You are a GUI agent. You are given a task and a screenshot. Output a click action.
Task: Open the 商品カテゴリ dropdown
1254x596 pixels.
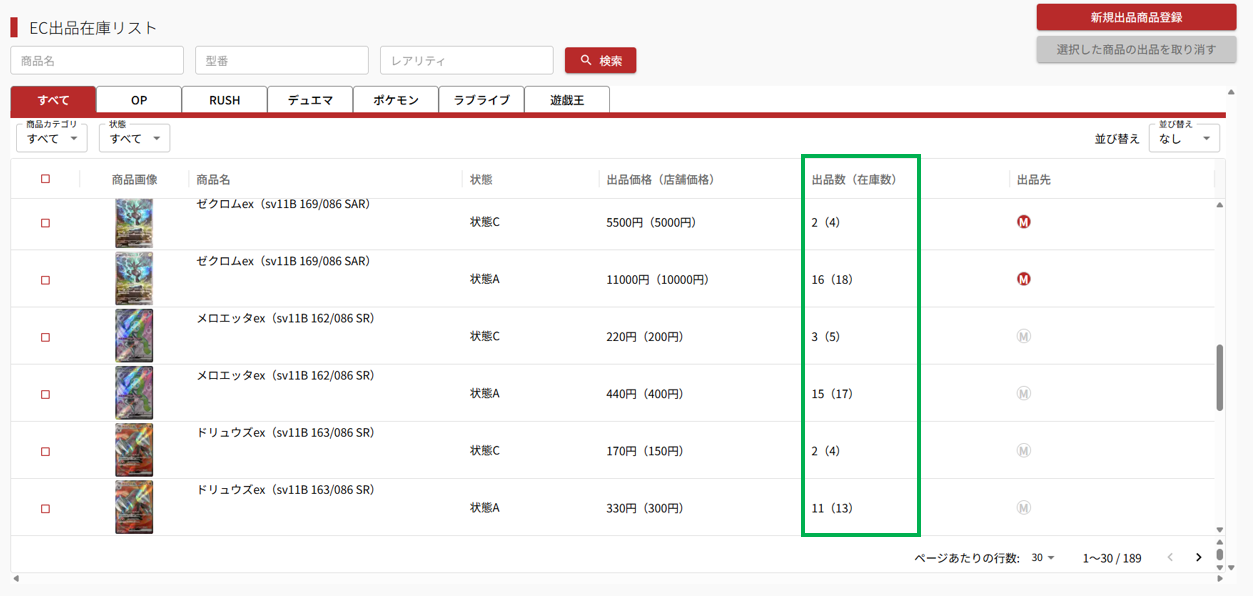click(52, 139)
